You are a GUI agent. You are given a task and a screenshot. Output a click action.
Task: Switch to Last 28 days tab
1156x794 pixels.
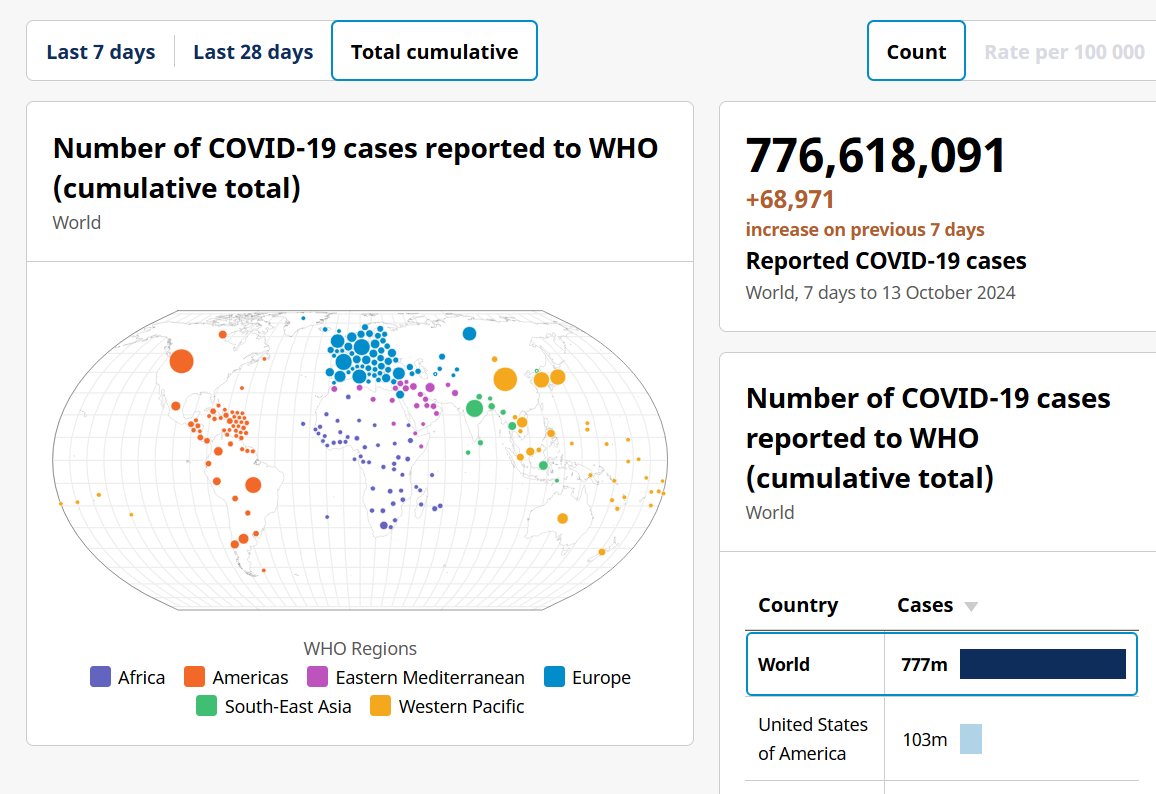253,52
